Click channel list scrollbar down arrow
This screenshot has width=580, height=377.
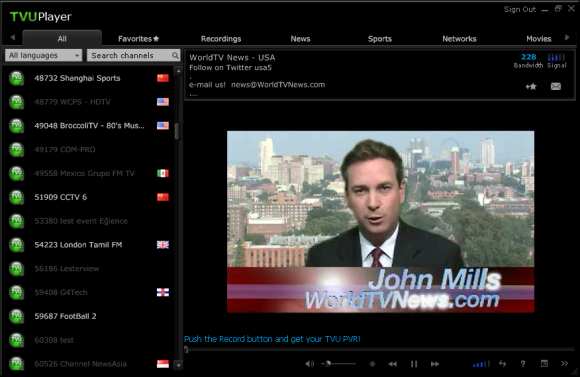[x=178, y=364]
